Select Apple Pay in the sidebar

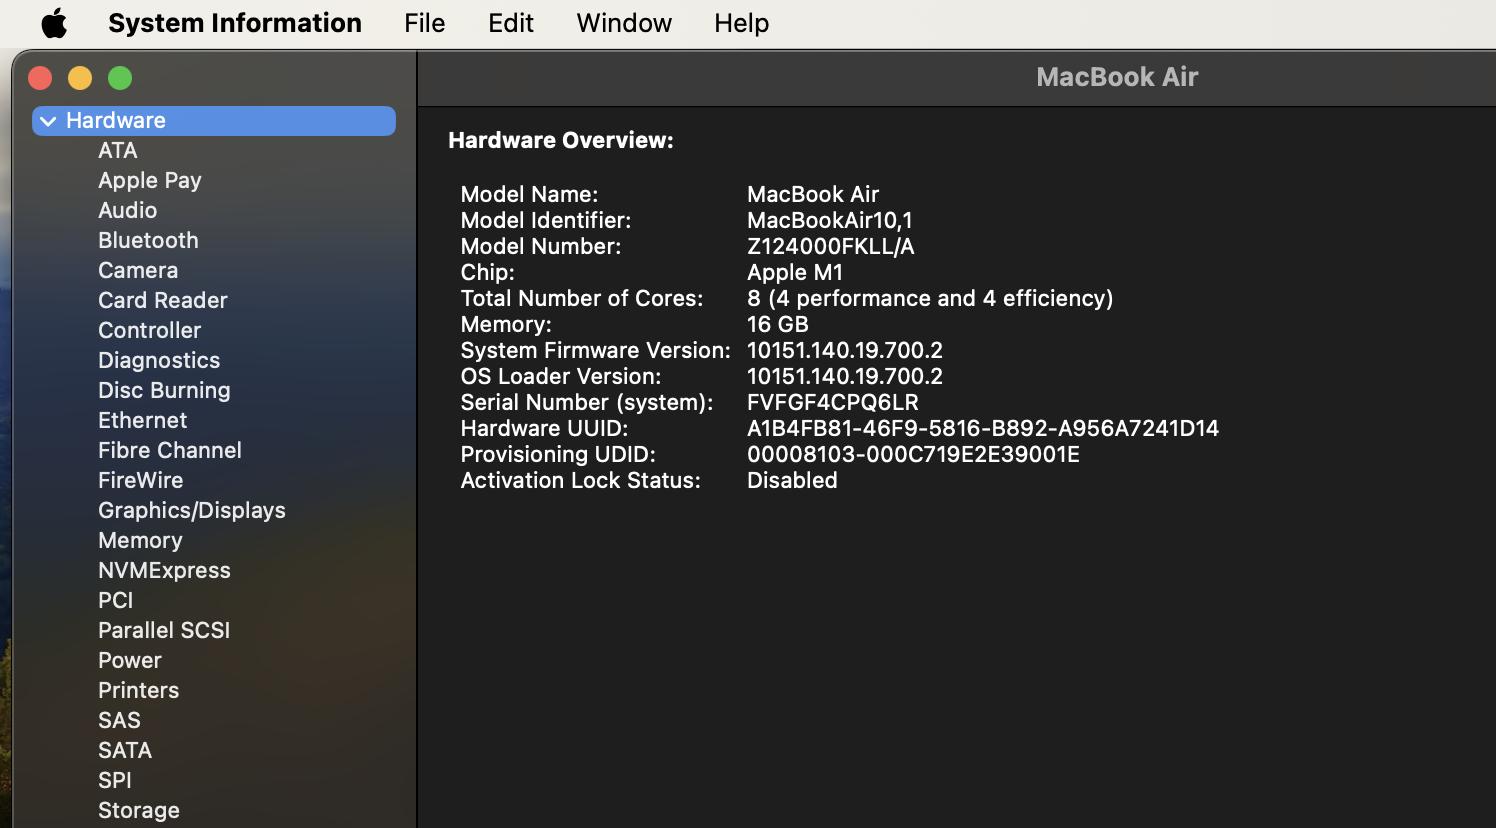150,180
